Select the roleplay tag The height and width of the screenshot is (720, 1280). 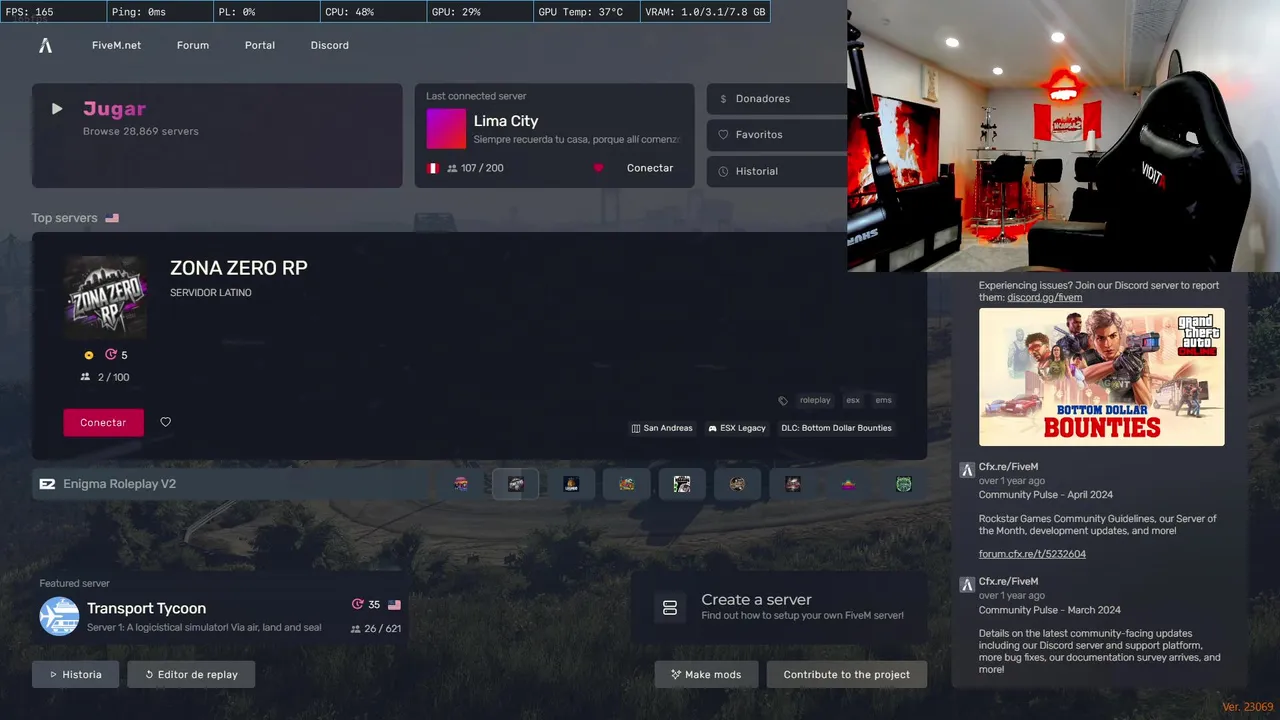[x=815, y=400]
